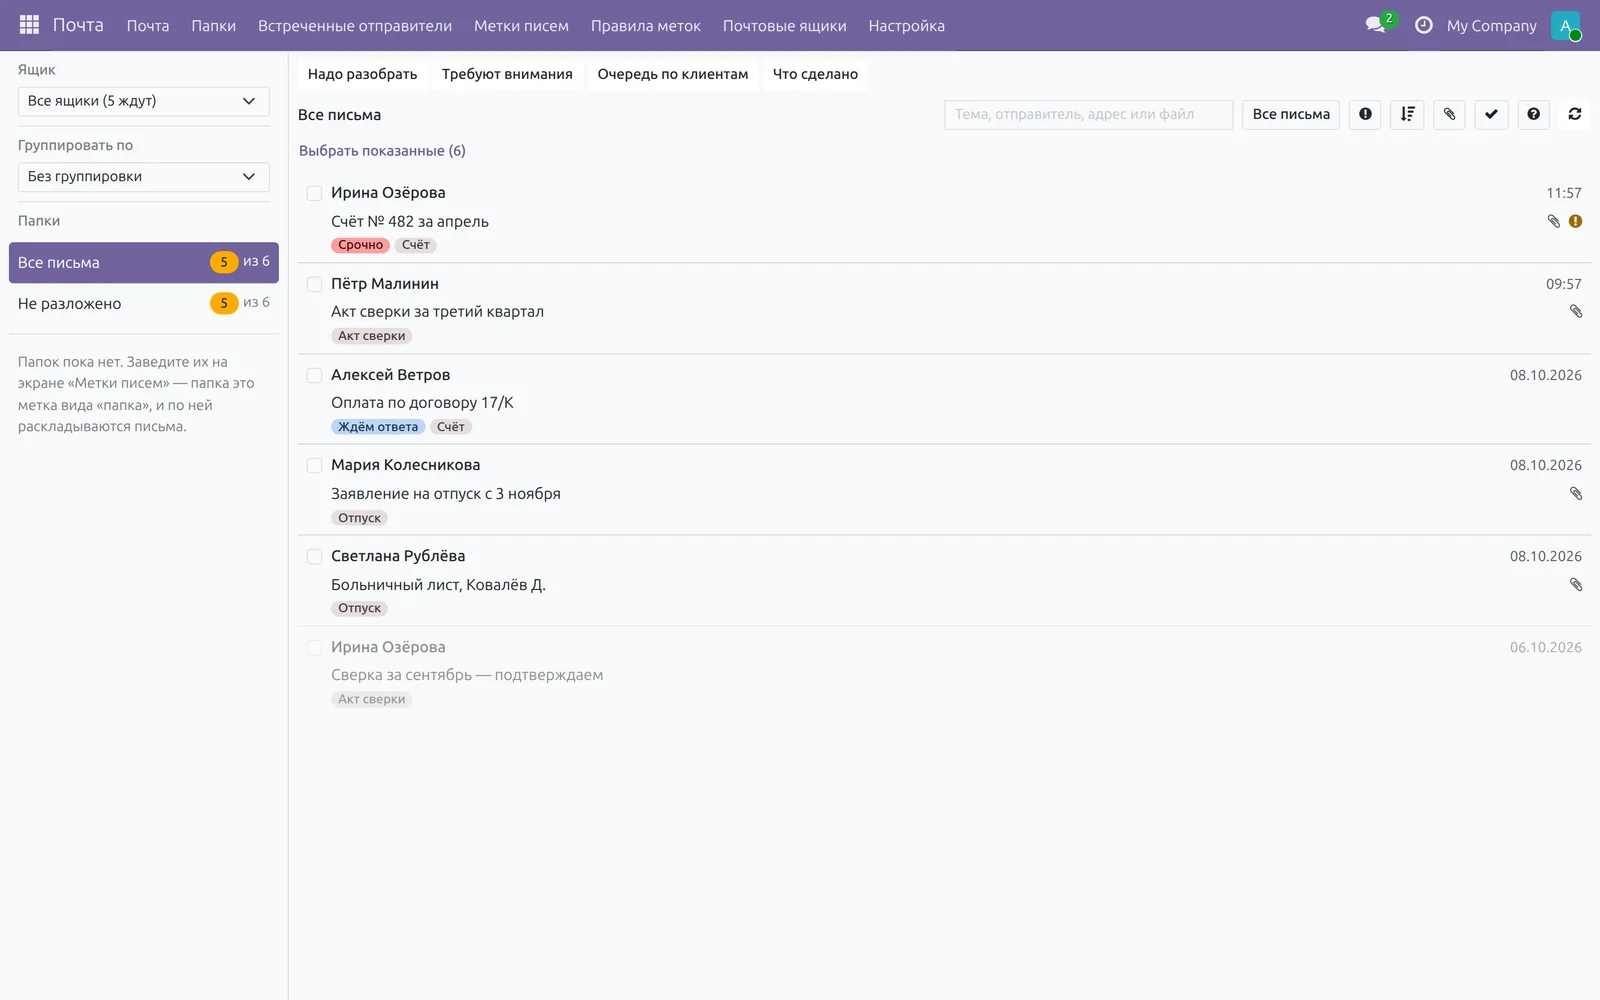The height and width of the screenshot is (1000, 1600).
Task: Refresh the mail list
Action: click(1575, 114)
